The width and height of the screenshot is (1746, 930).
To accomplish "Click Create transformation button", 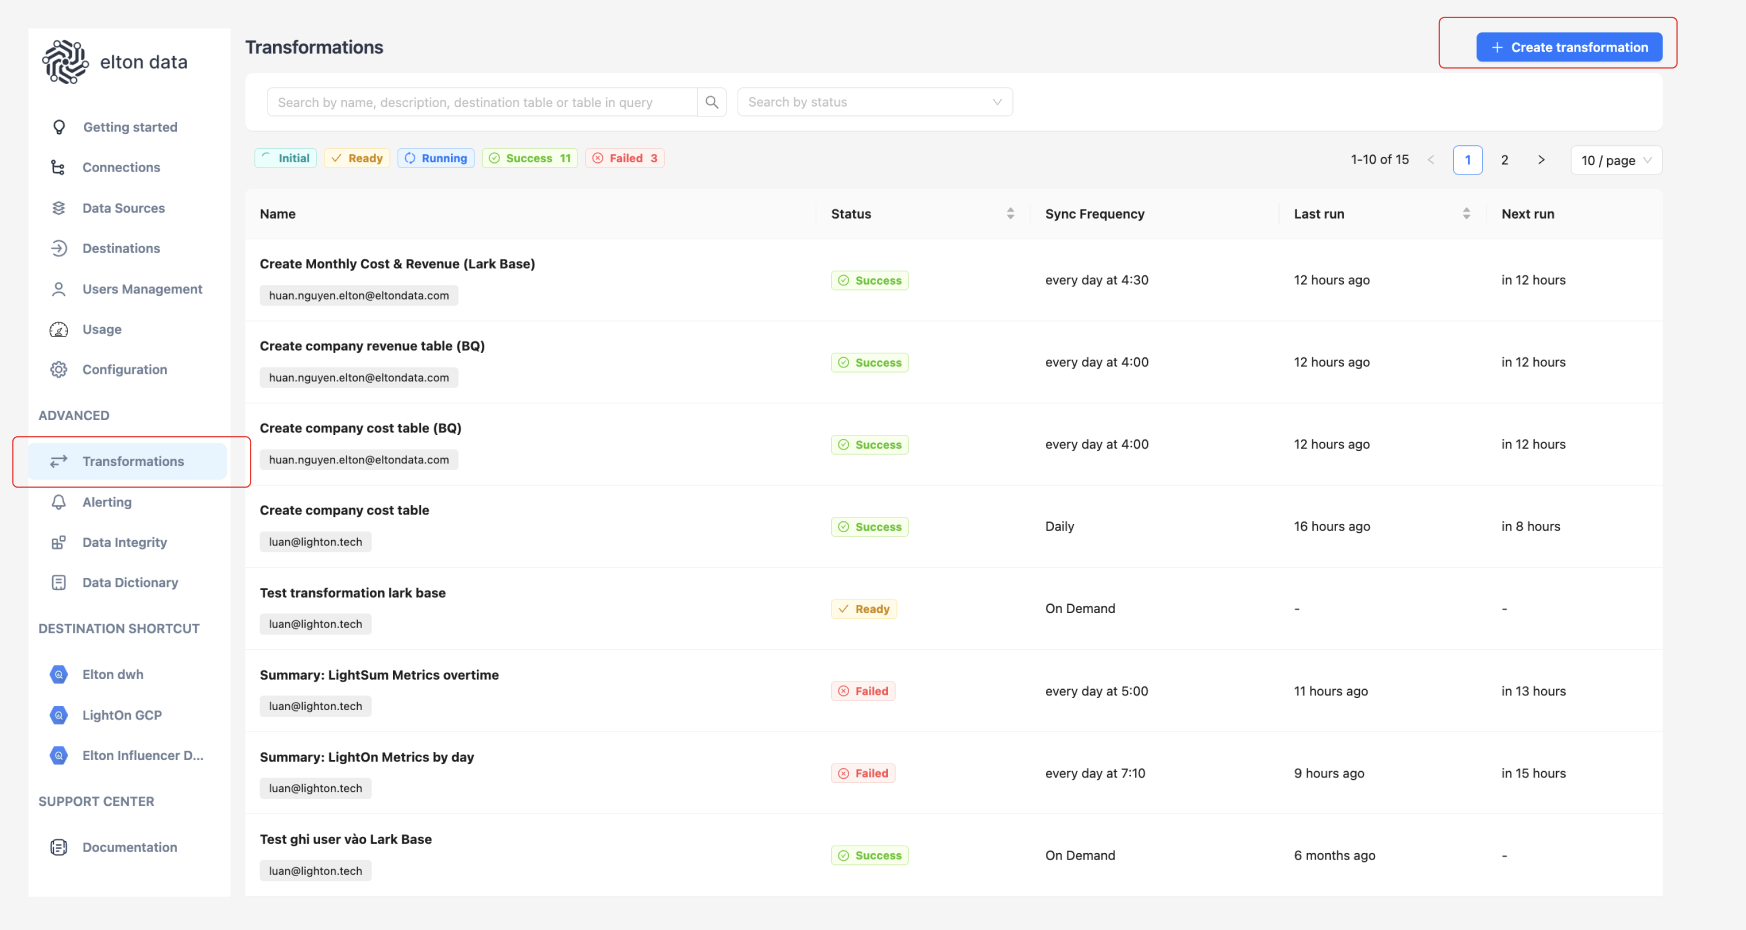I will (1569, 47).
